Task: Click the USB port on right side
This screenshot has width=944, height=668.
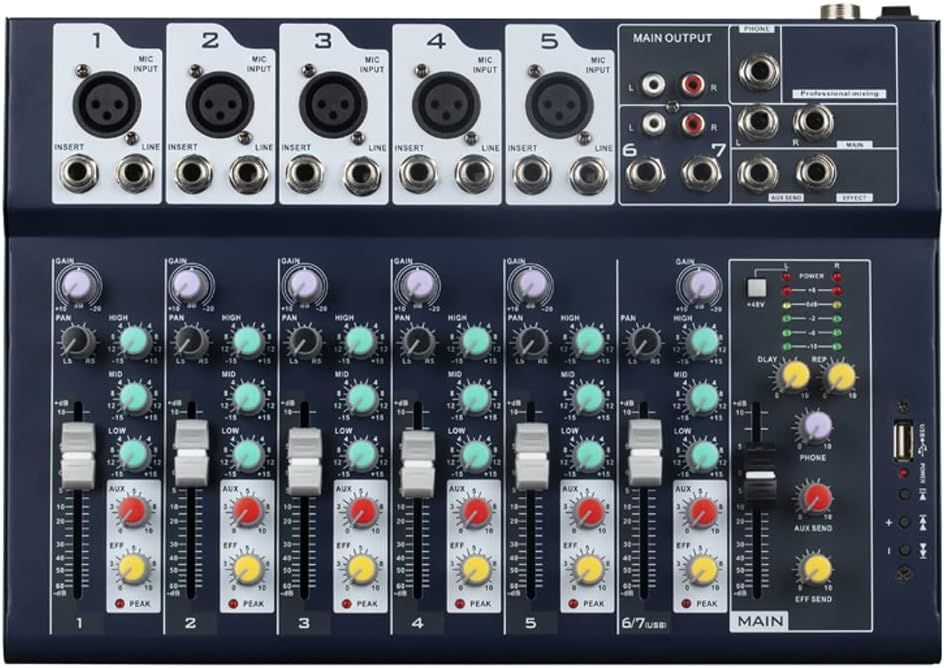Action: click(x=905, y=442)
